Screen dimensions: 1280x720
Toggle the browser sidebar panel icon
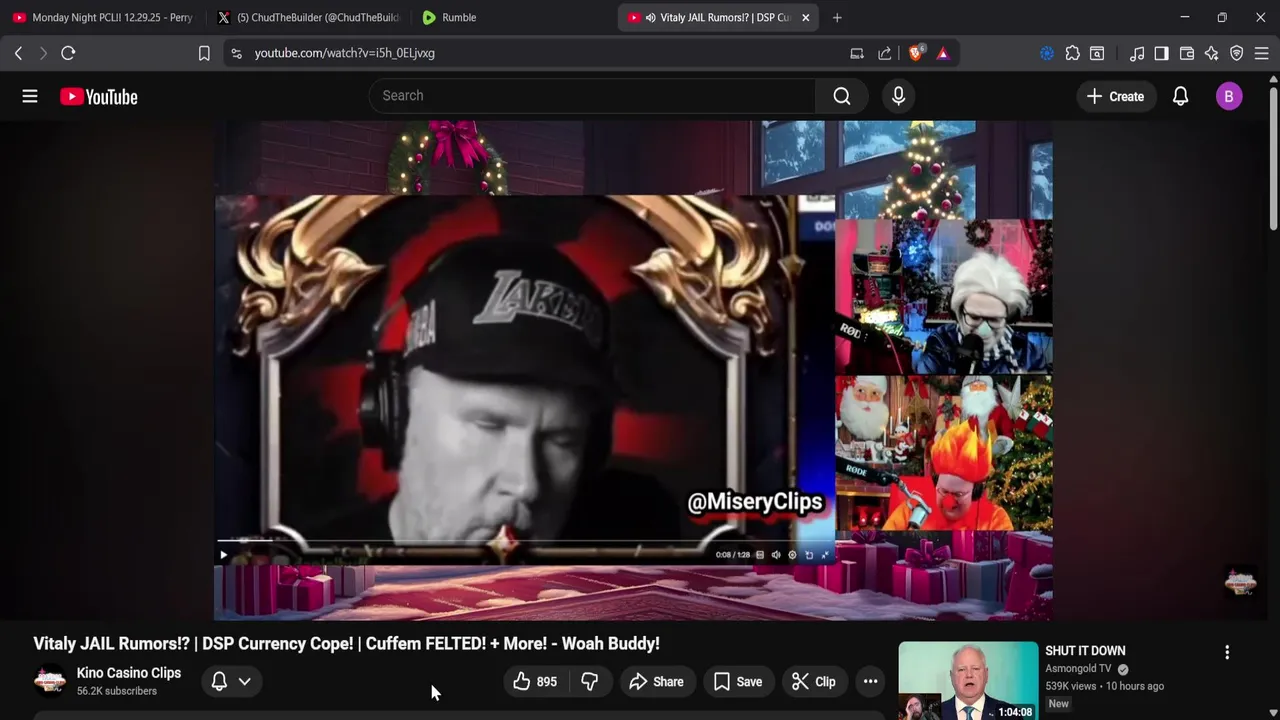[1161, 53]
